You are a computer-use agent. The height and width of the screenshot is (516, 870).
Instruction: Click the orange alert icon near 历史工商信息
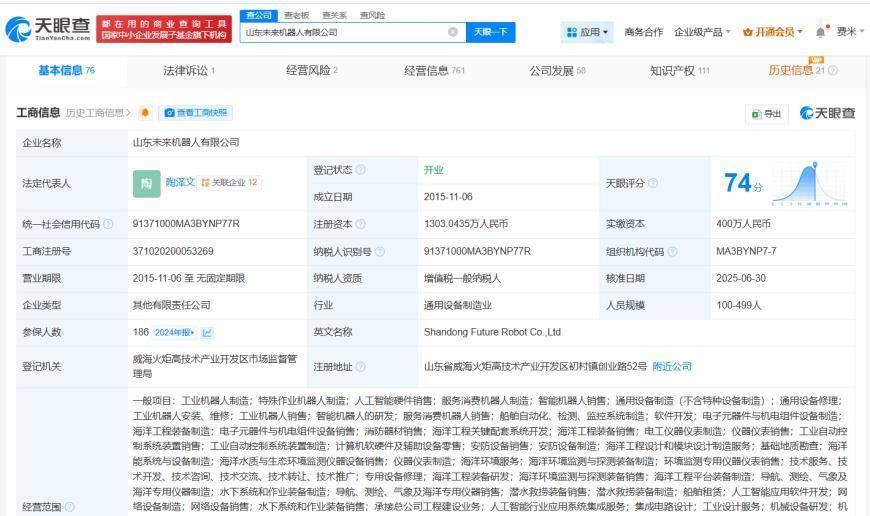(145, 112)
